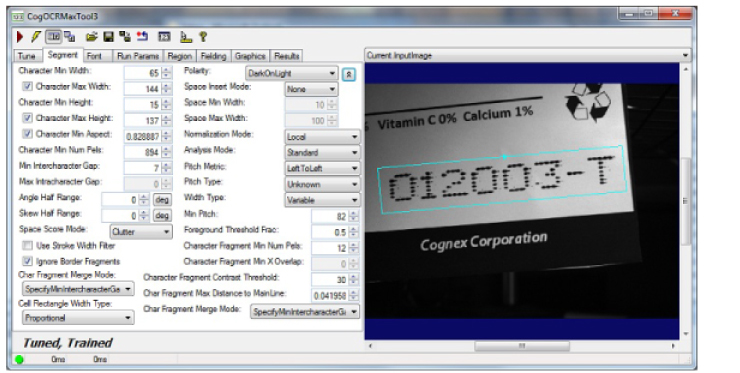Adjust Character Fragment Min Num Pels spinner

354,248
